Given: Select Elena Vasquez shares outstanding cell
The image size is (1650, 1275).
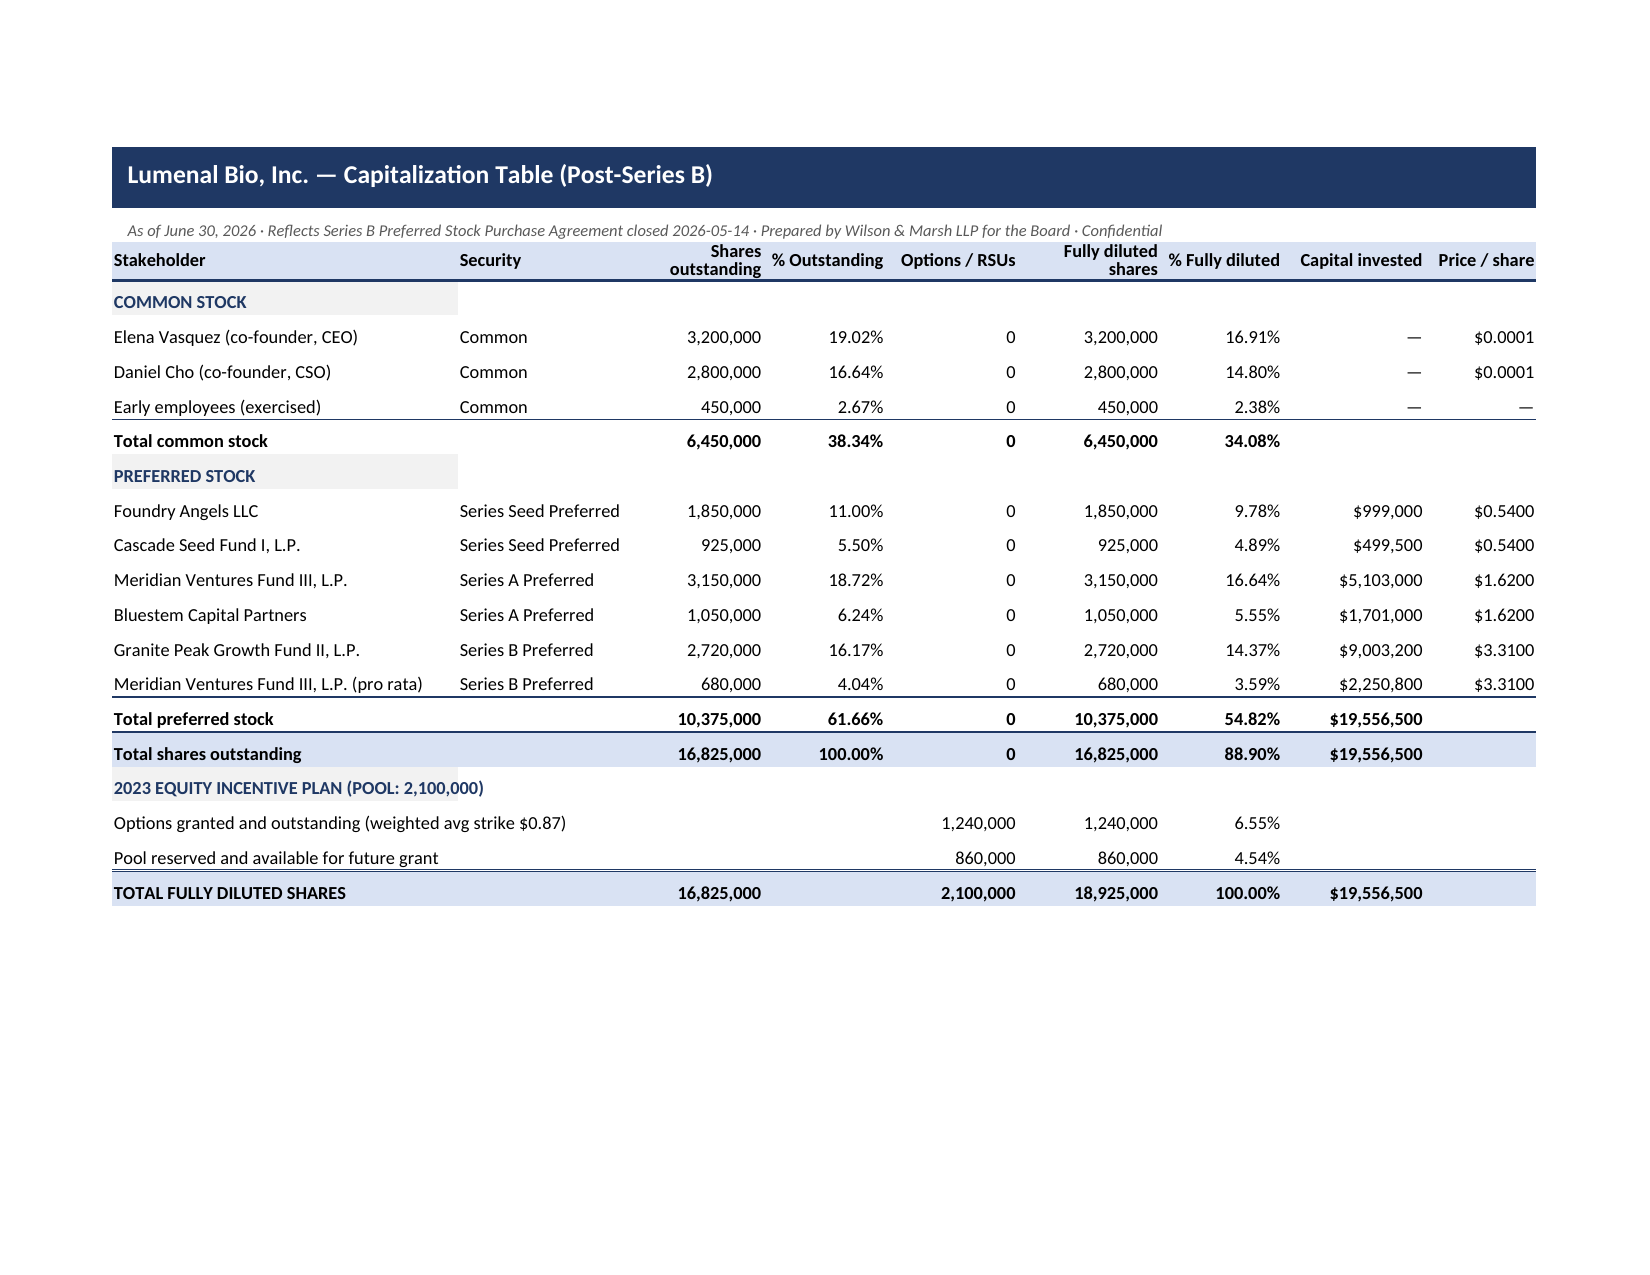Looking at the screenshot, I should pyautogui.click(x=723, y=337).
